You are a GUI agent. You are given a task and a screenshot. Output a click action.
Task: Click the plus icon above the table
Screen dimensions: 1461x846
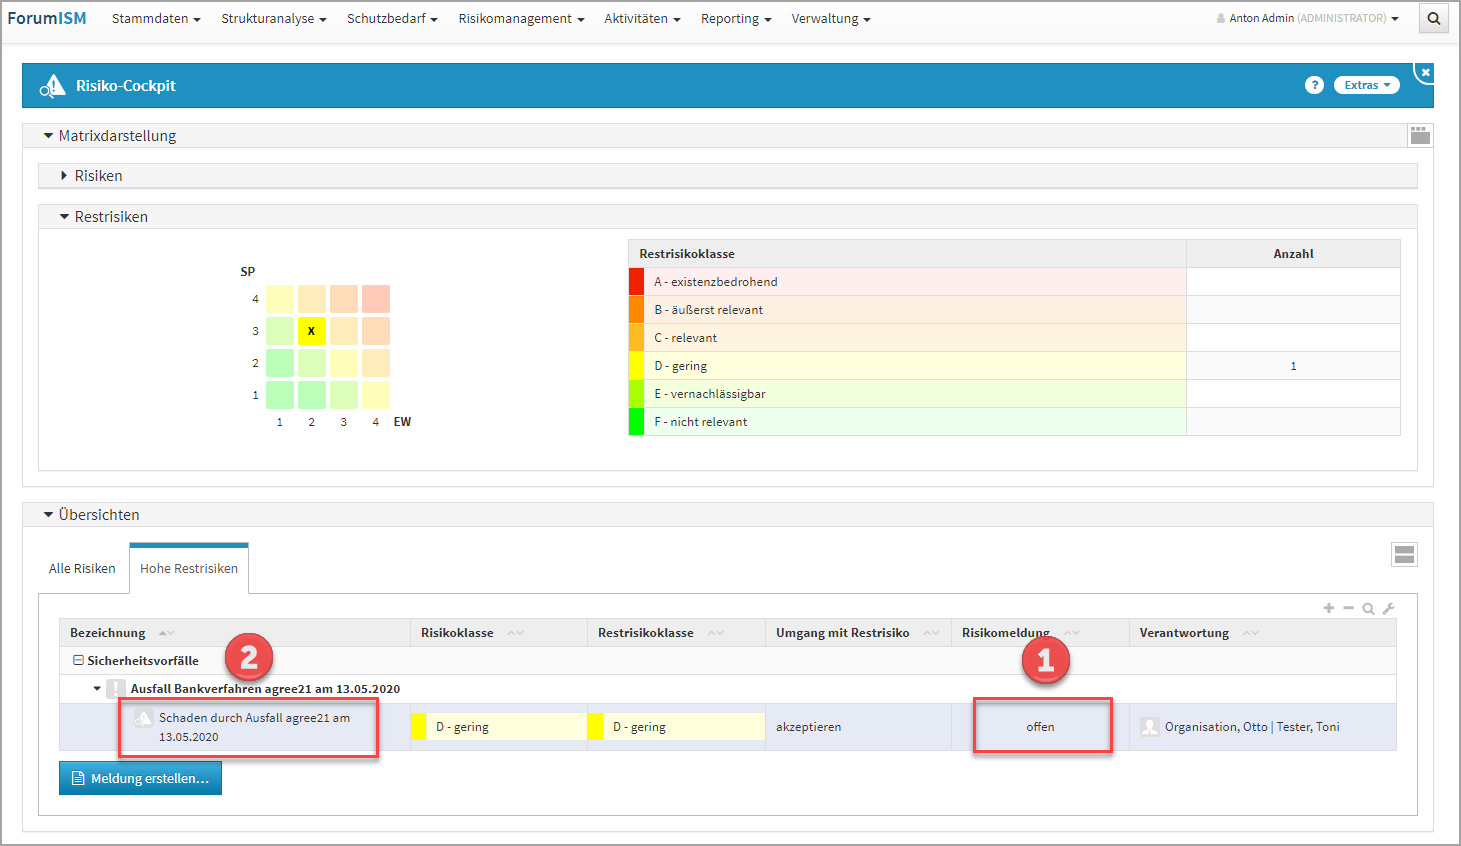[x=1328, y=608]
